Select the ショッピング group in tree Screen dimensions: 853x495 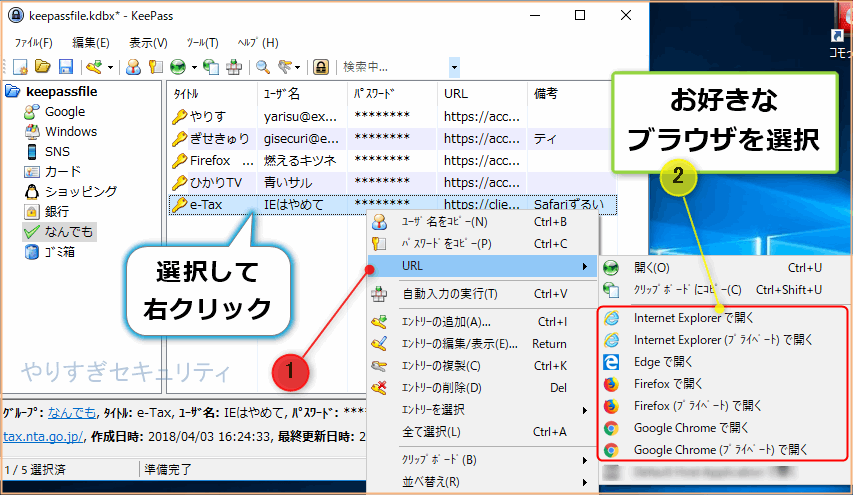pyautogui.click(x=81, y=191)
